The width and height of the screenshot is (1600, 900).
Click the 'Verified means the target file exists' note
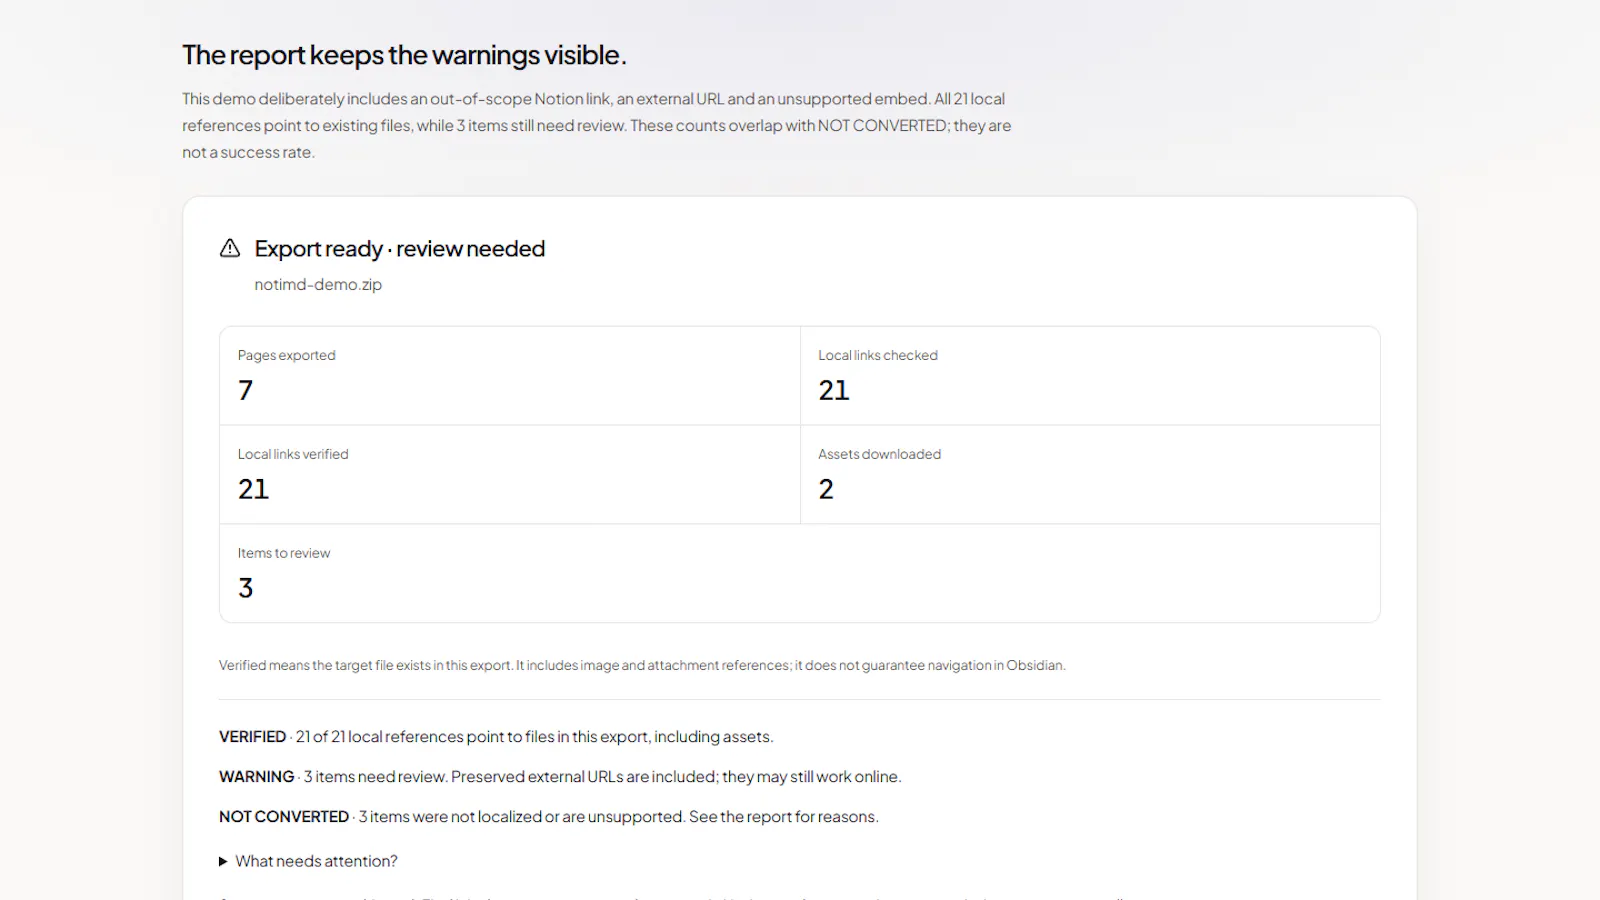point(642,665)
